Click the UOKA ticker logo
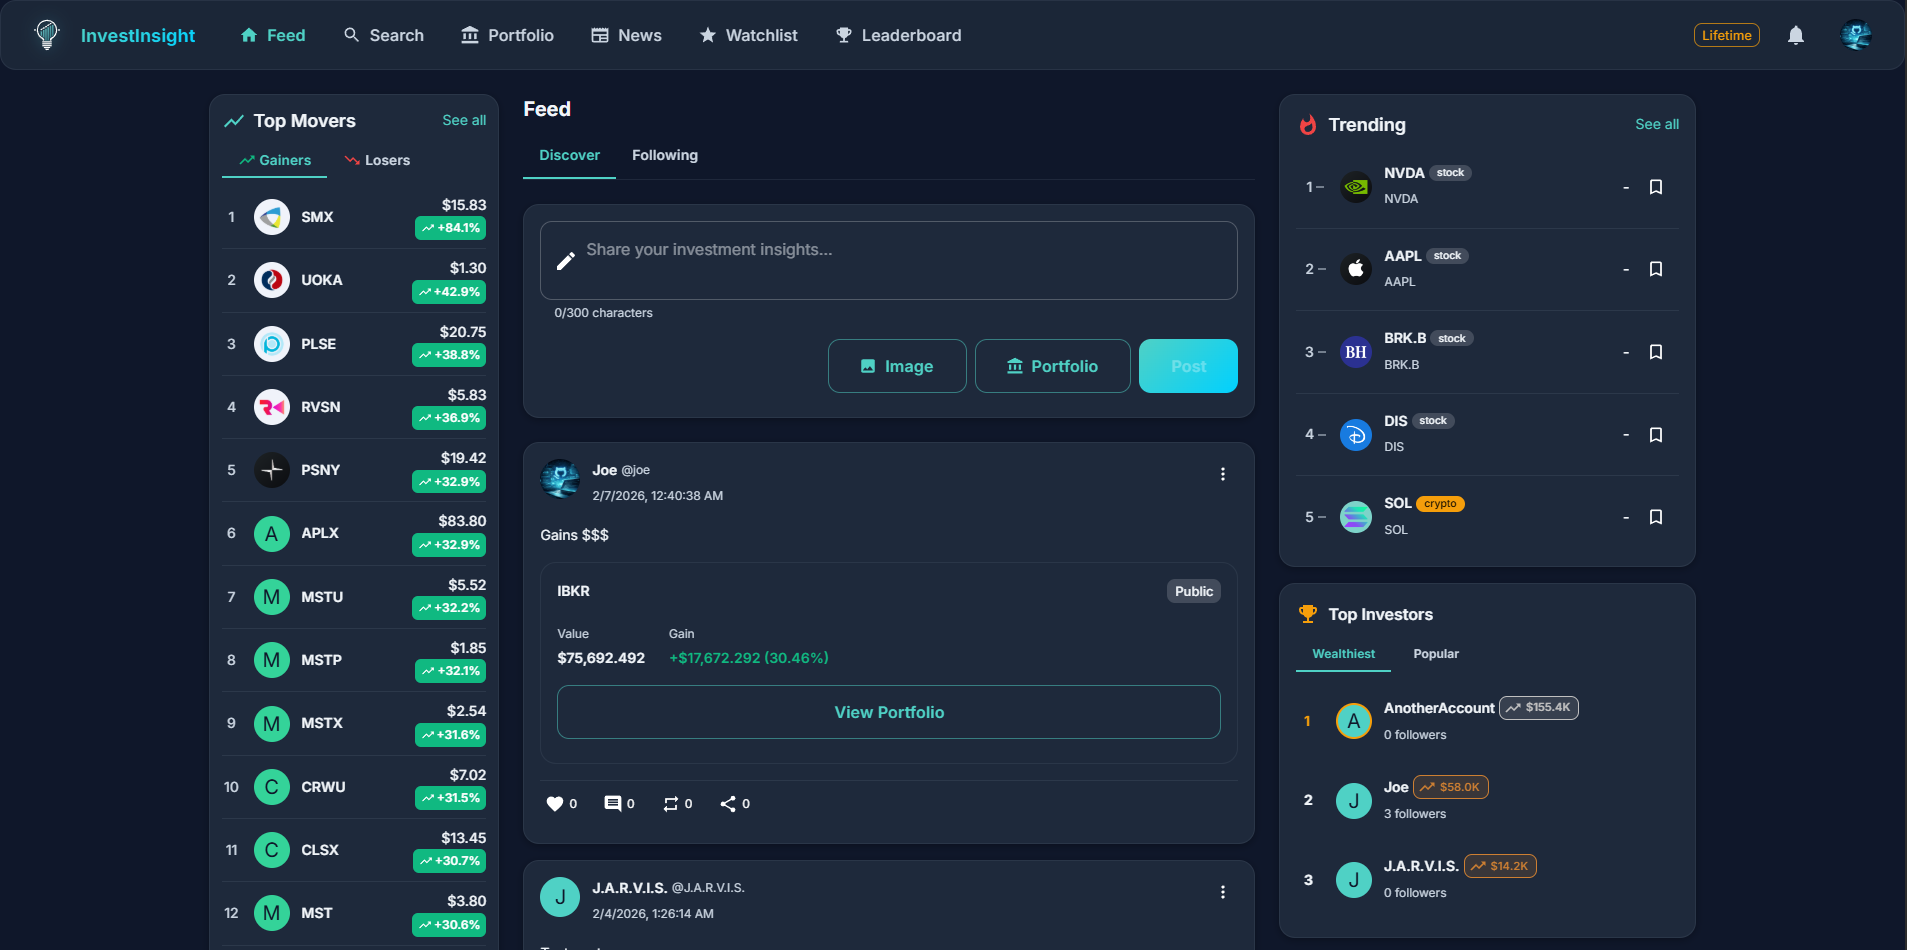 272,280
